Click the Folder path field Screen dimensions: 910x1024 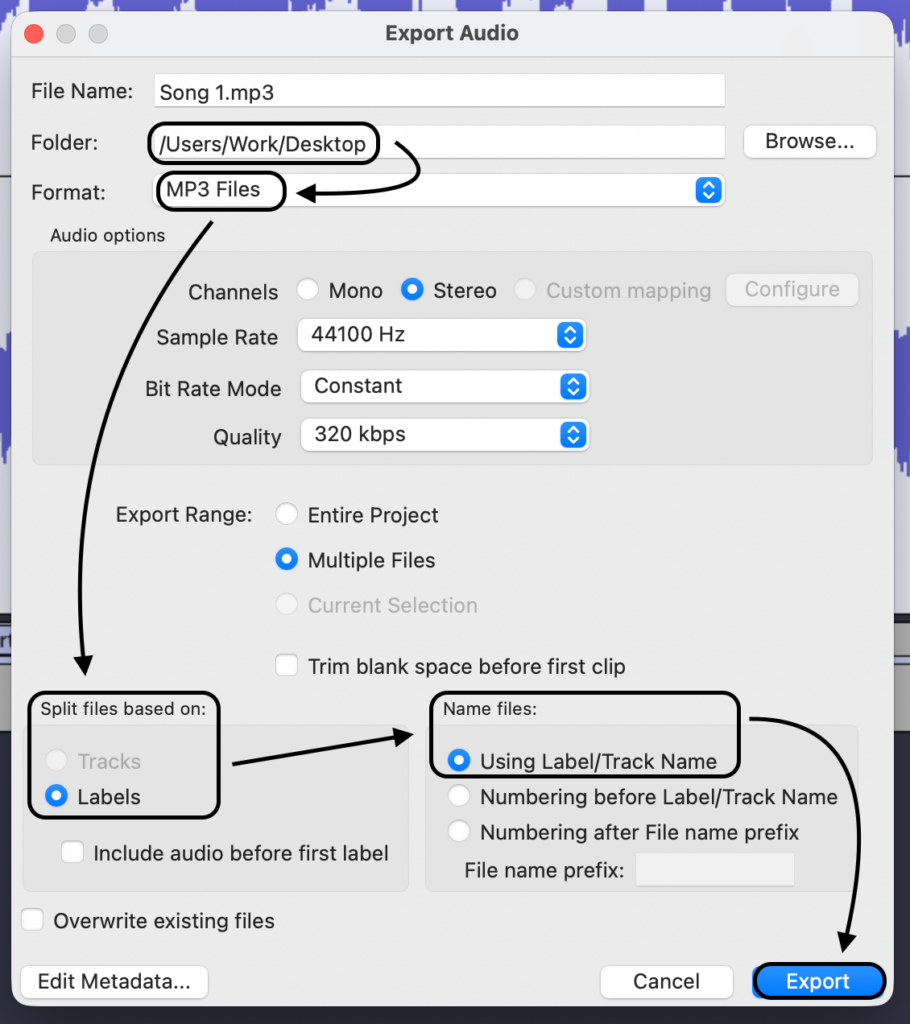438,143
